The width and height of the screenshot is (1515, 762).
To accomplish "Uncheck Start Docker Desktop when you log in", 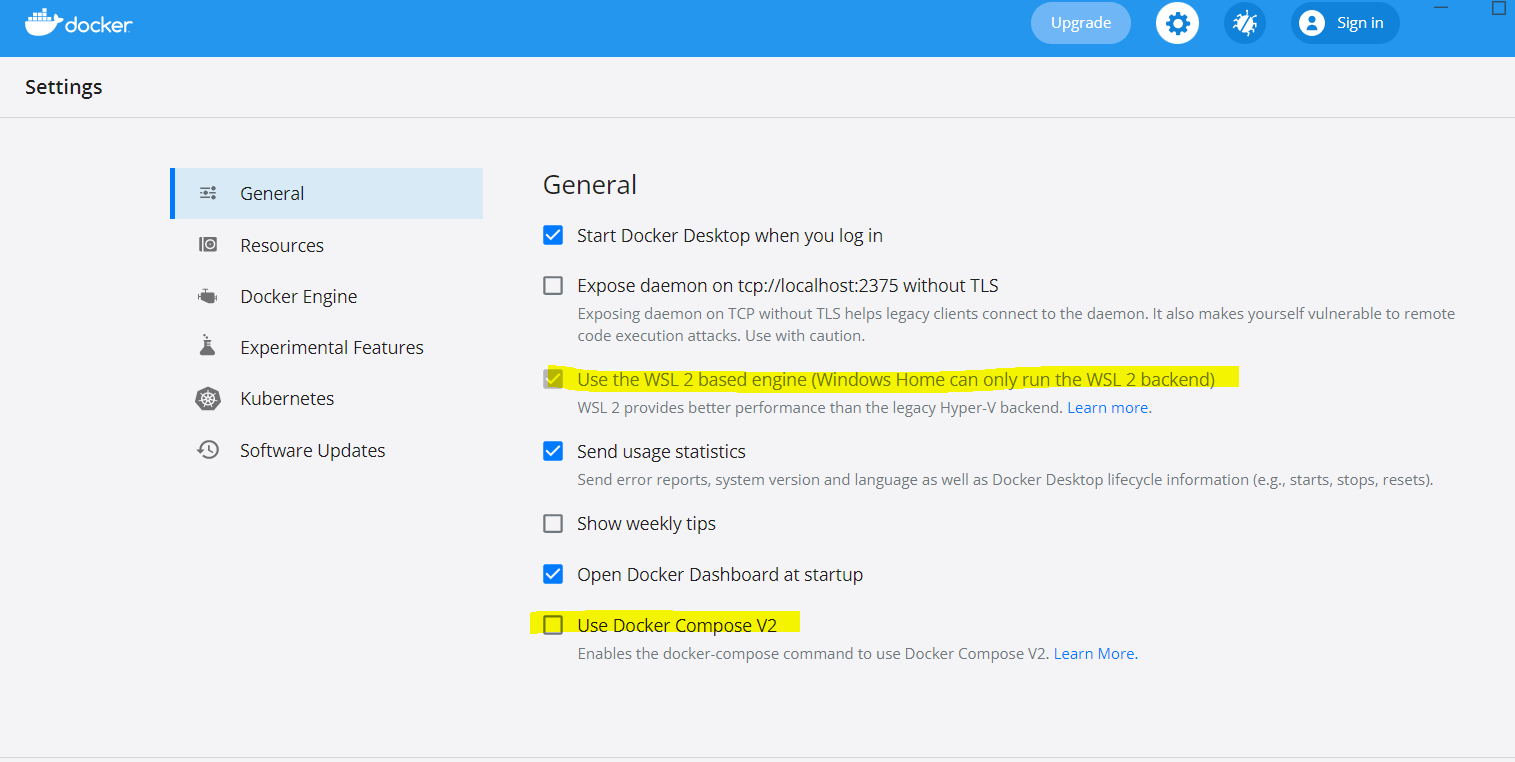I will 553,235.
